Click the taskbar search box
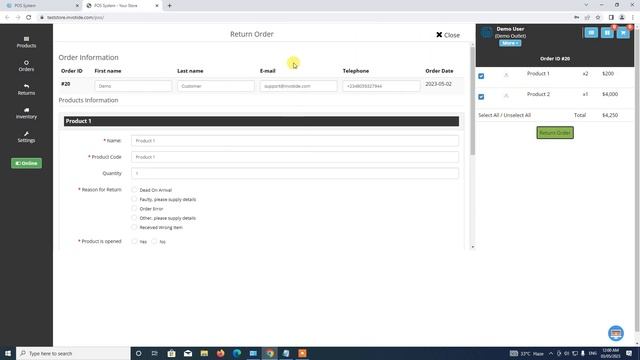Viewport: 640px width, 360px height. (73, 353)
